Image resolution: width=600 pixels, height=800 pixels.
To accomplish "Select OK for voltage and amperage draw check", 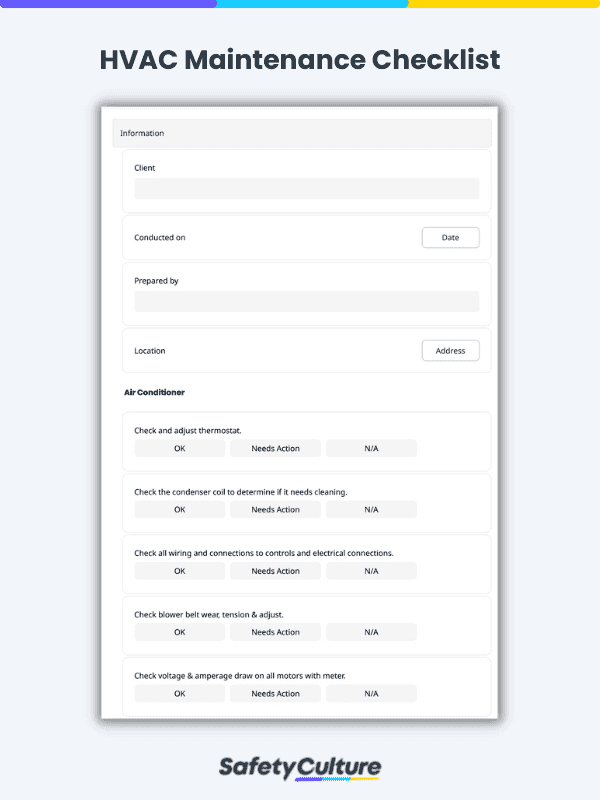I will 179,692.
